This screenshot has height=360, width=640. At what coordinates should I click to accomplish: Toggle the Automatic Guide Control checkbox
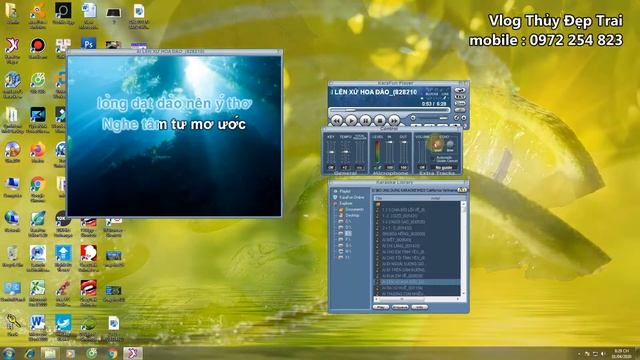point(433,159)
